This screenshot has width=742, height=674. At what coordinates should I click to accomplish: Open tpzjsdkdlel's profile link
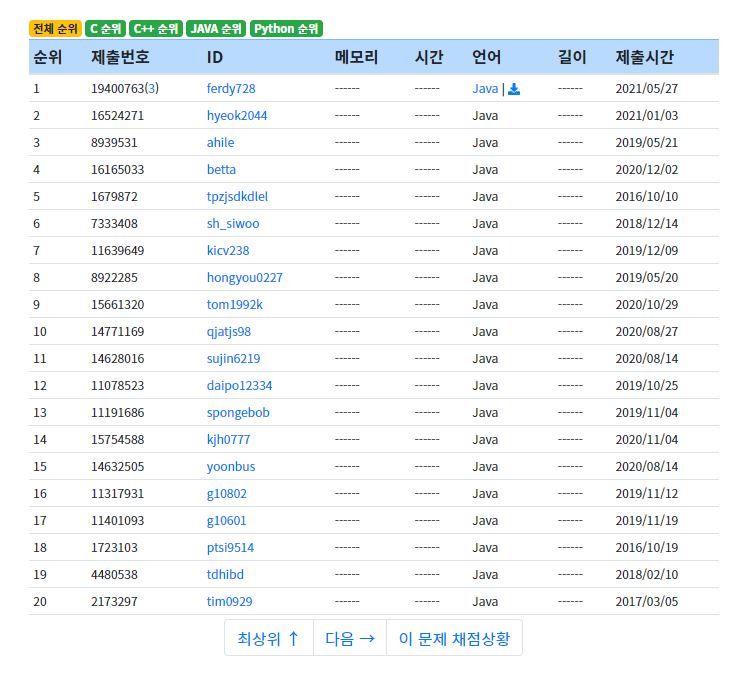[x=237, y=196]
